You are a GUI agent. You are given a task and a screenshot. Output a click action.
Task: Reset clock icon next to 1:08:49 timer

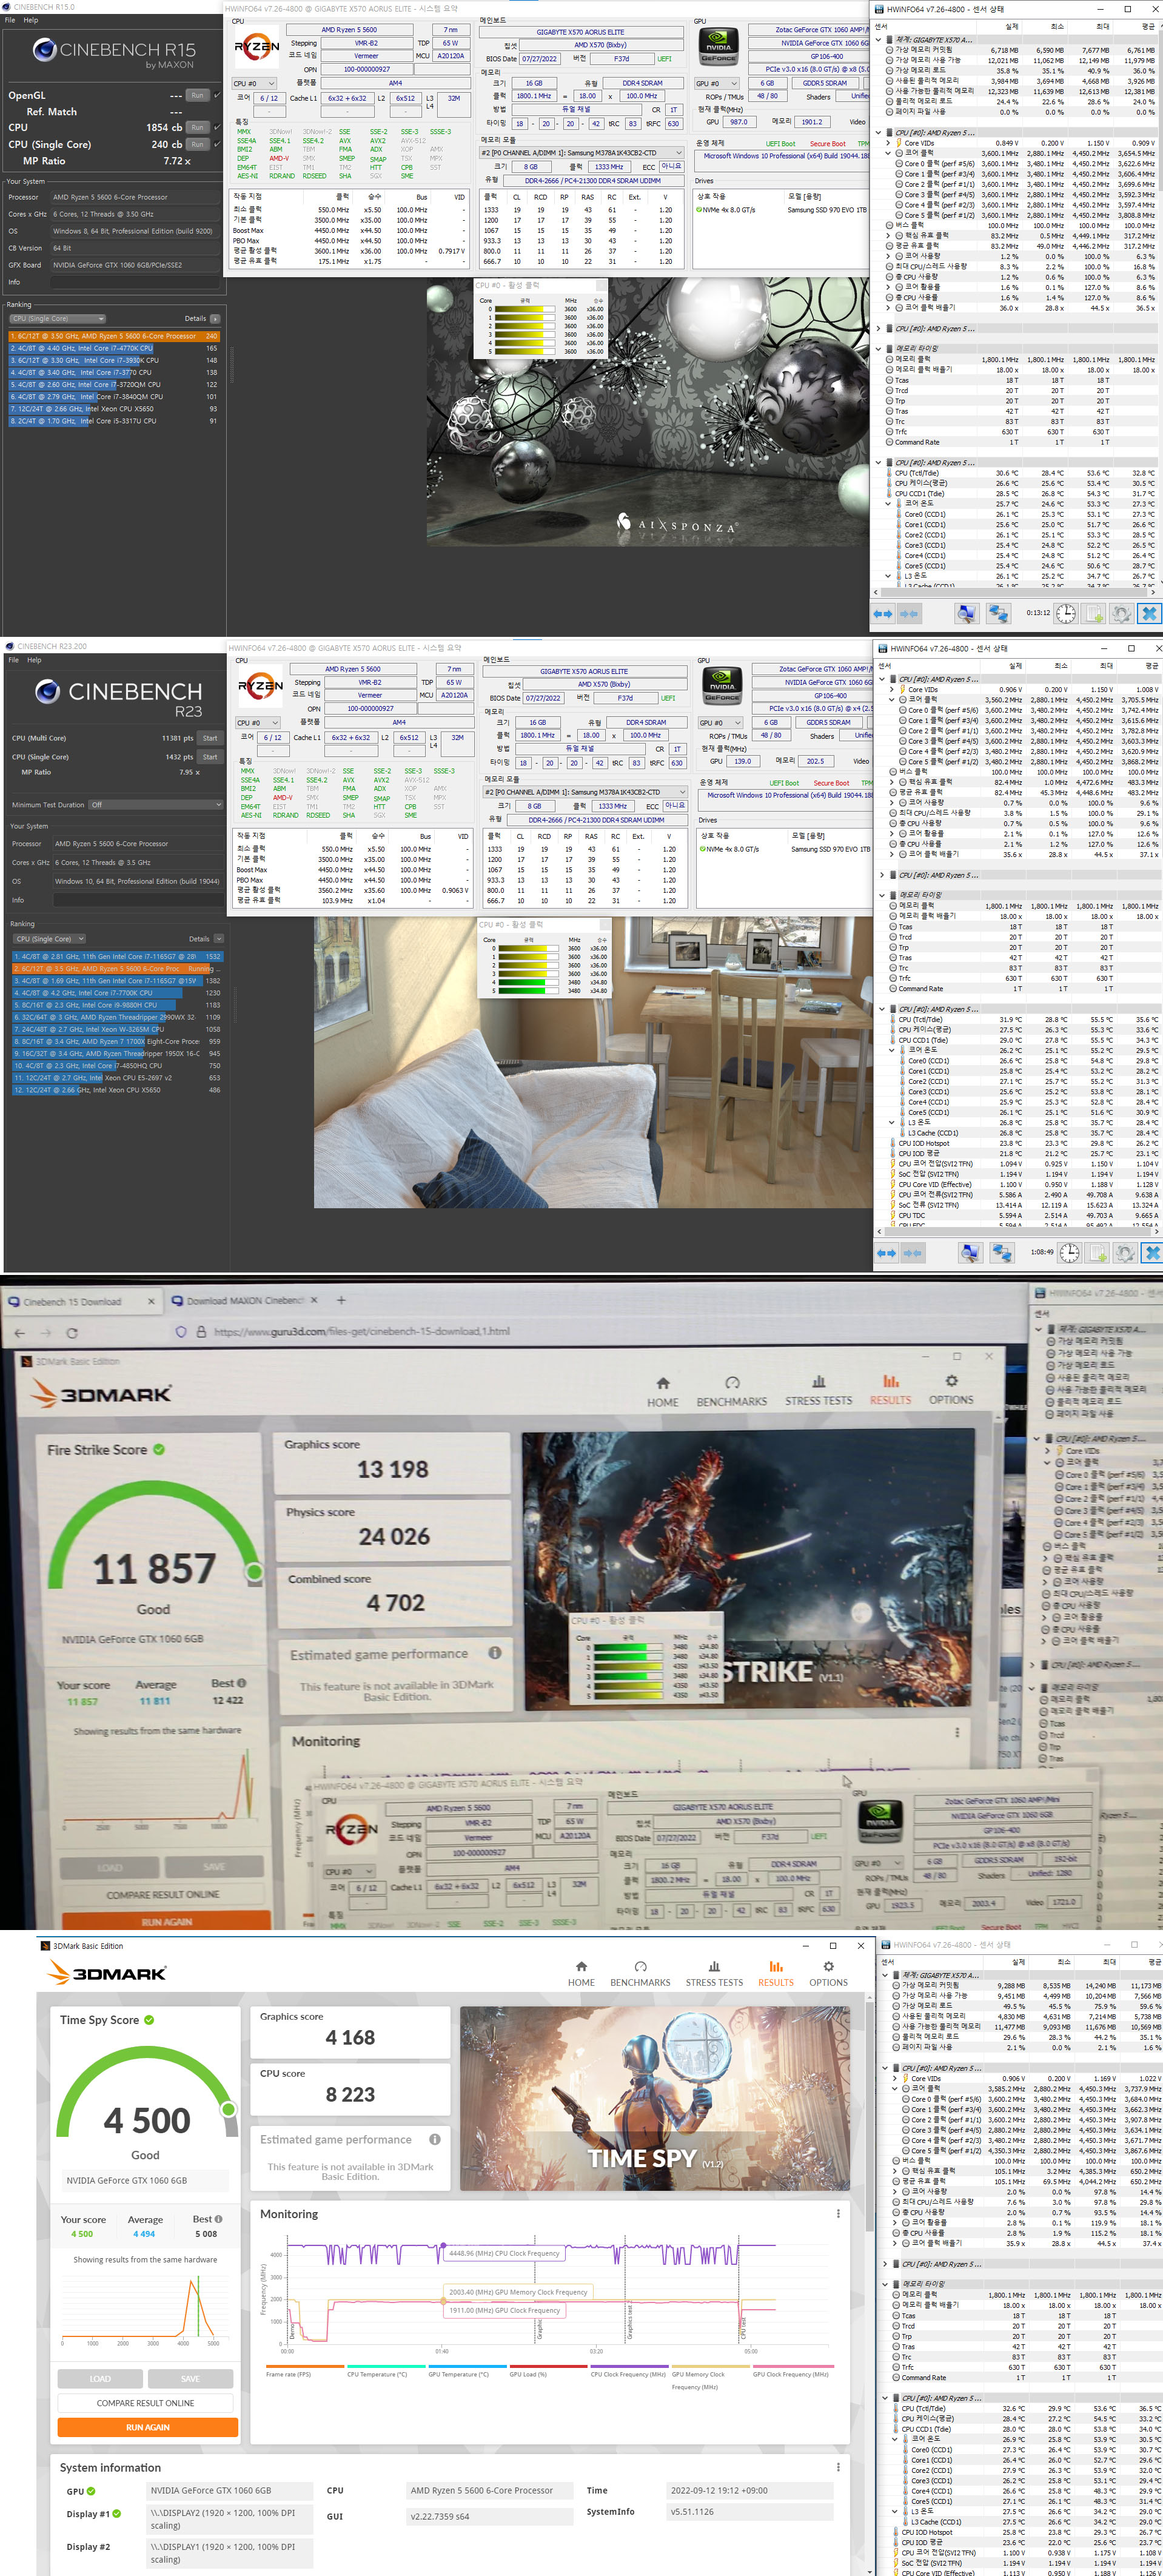click(1069, 1252)
